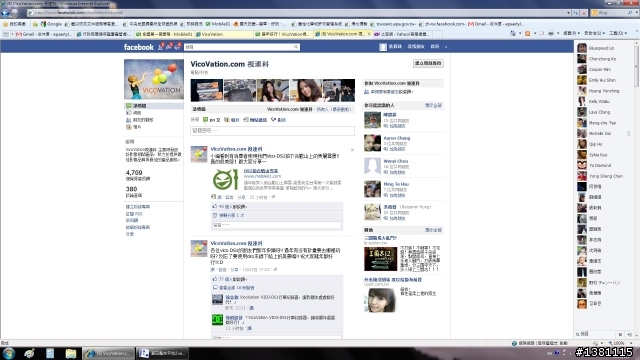Click the Windows Start orb
The height and width of the screenshot is (360, 640).
9,353
